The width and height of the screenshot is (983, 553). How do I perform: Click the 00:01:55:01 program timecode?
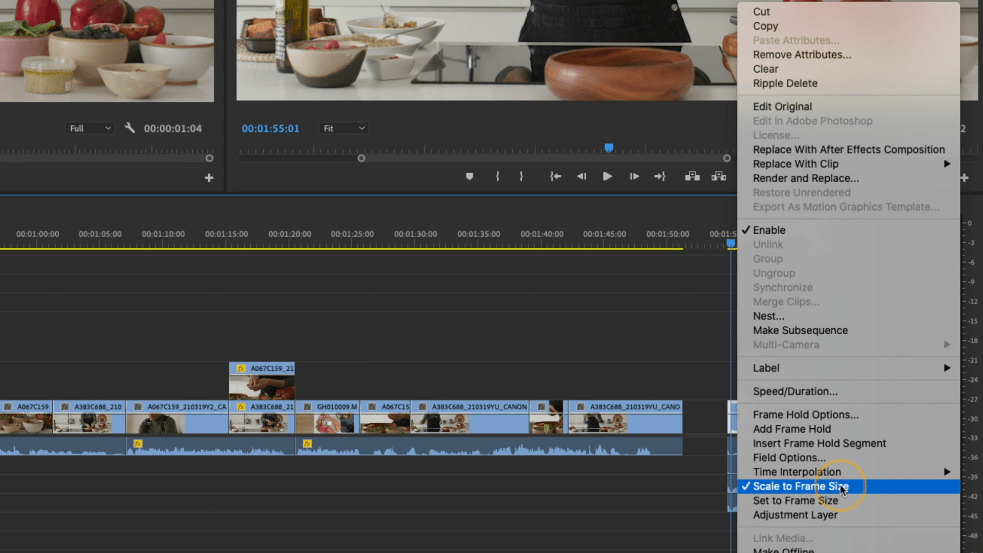point(270,129)
